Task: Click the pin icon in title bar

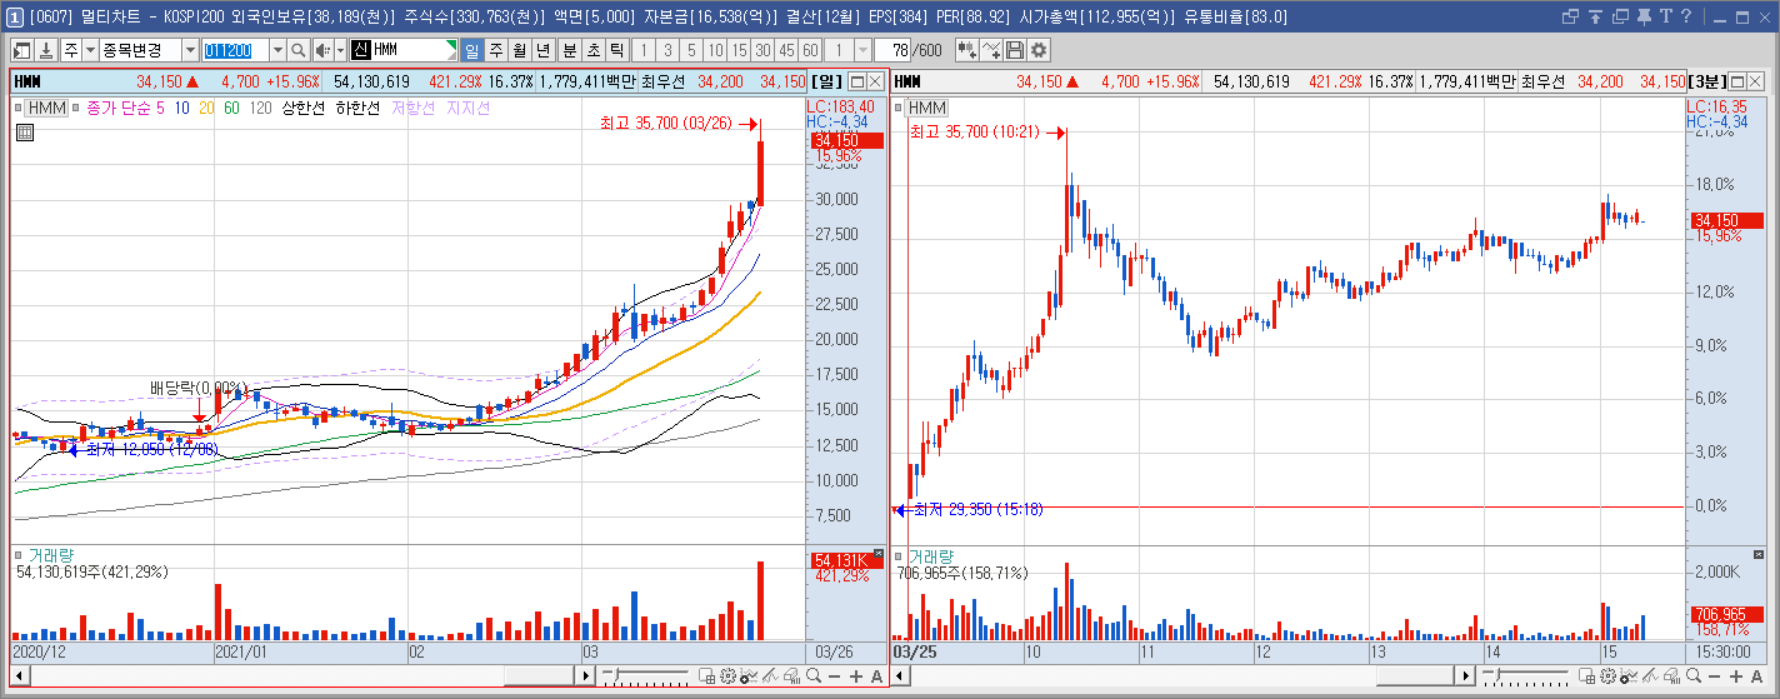Action: 1643,16
